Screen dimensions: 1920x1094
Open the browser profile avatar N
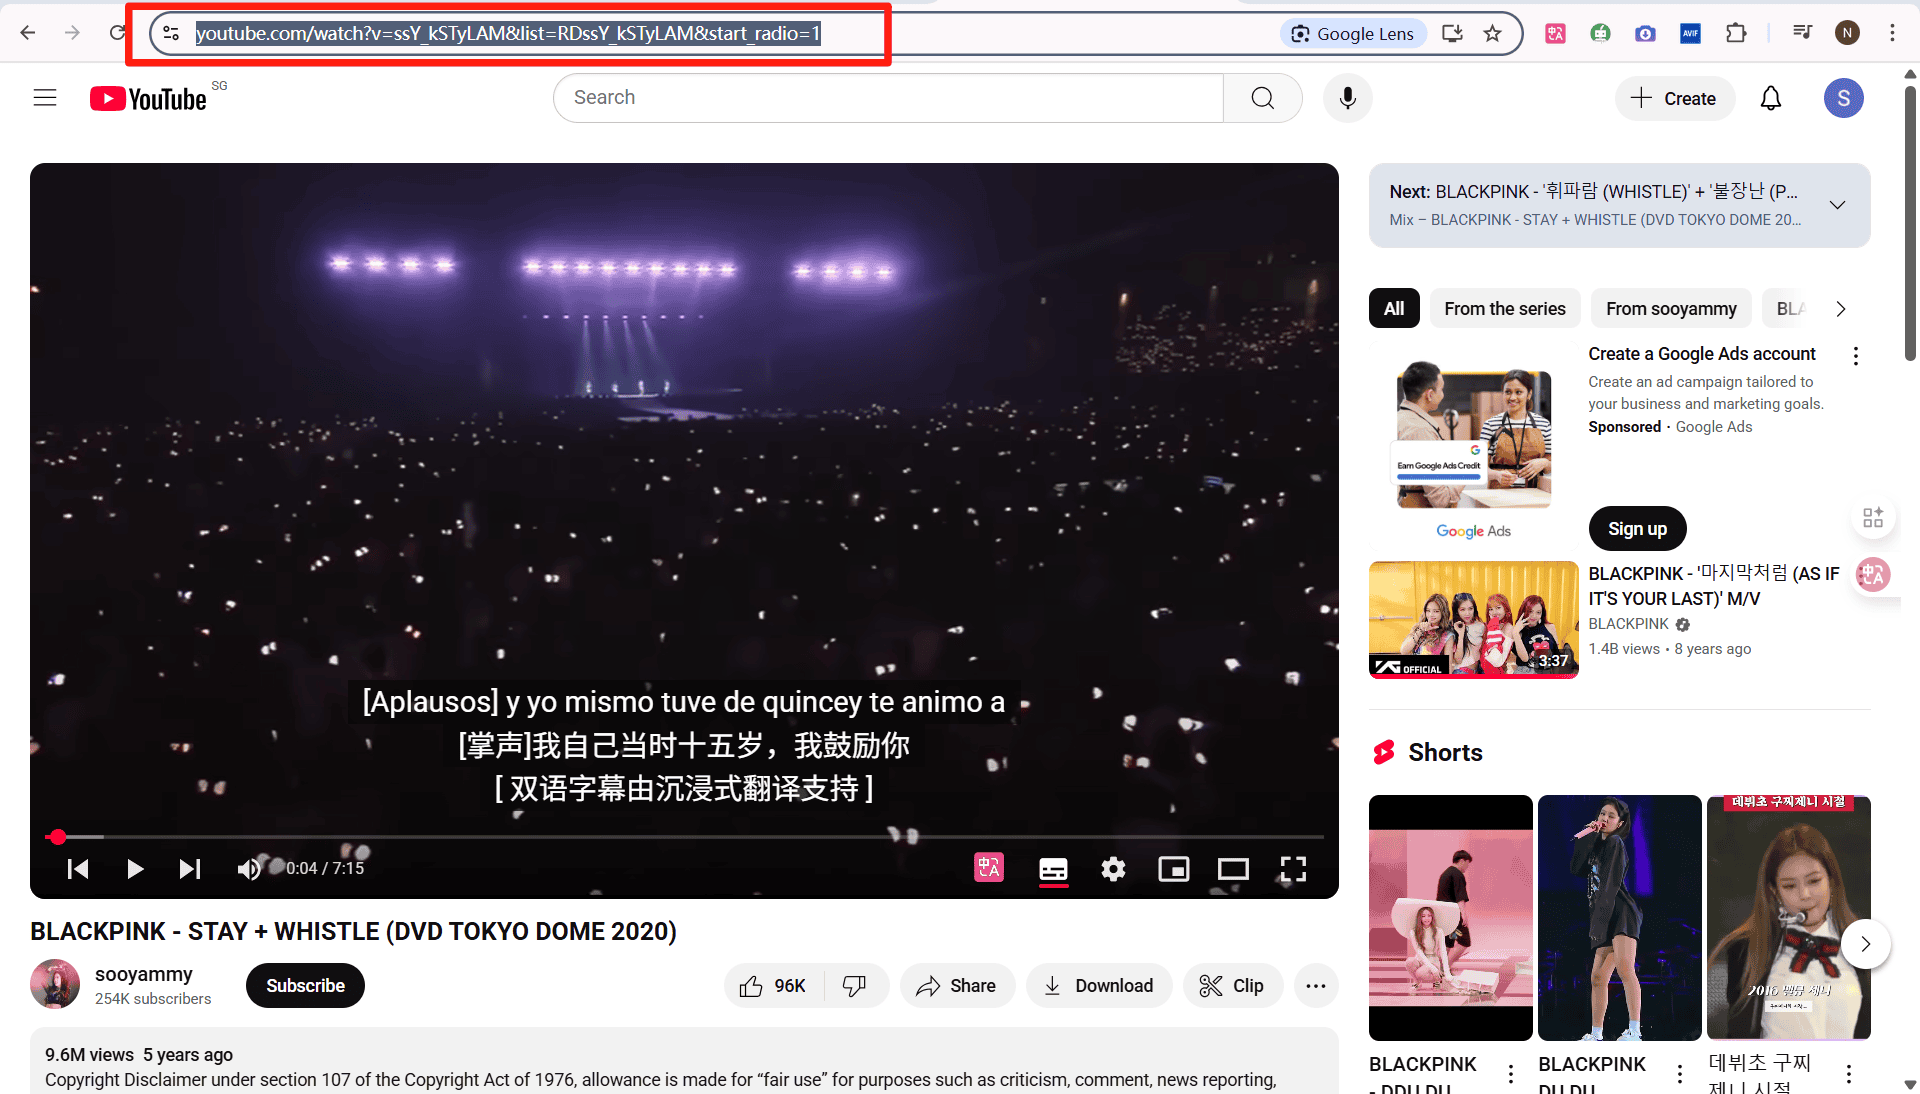point(1847,33)
